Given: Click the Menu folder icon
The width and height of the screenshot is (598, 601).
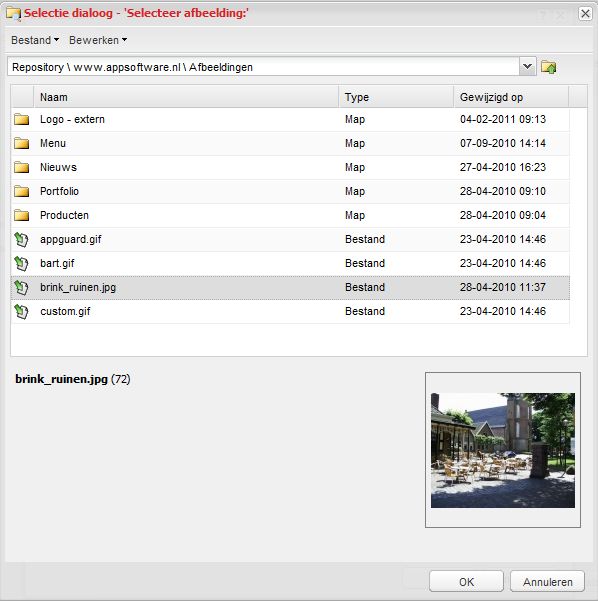Looking at the screenshot, I should (x=21, y=143).
